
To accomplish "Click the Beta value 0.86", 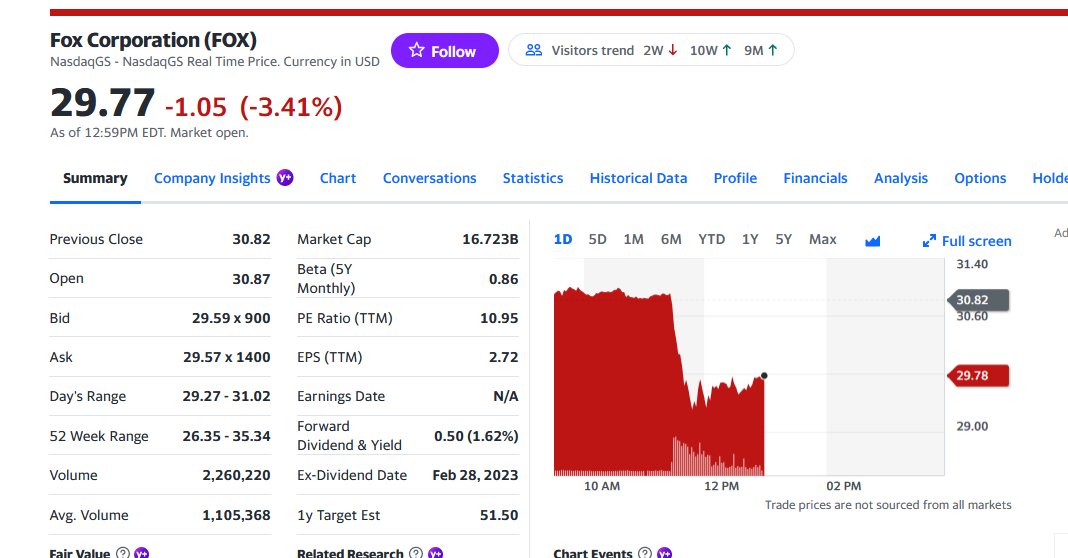I will tap(503, 279).
